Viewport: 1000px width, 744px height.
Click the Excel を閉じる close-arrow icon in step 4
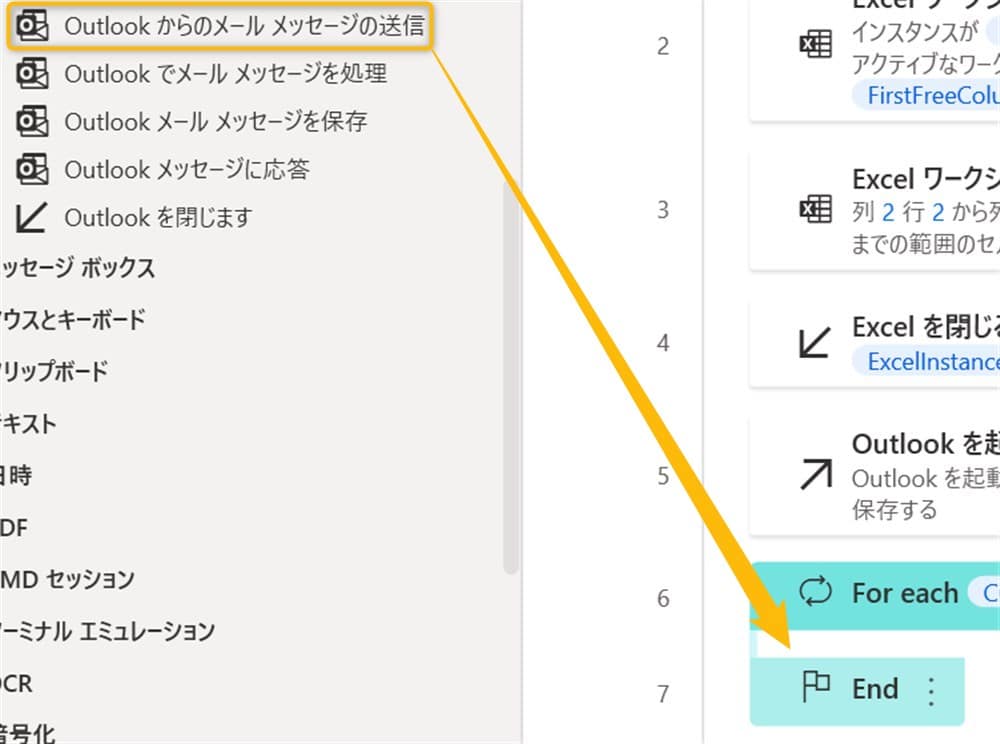[817, 340]
